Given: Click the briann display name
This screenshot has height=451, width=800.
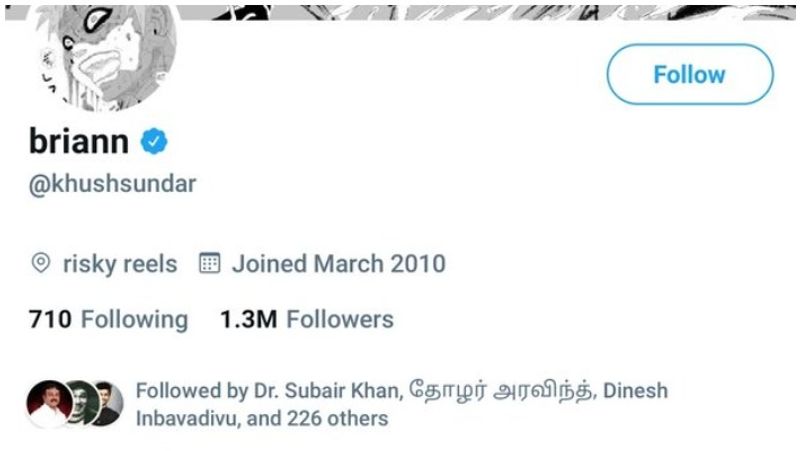Looking at the screenshot, I should [79, 142].
